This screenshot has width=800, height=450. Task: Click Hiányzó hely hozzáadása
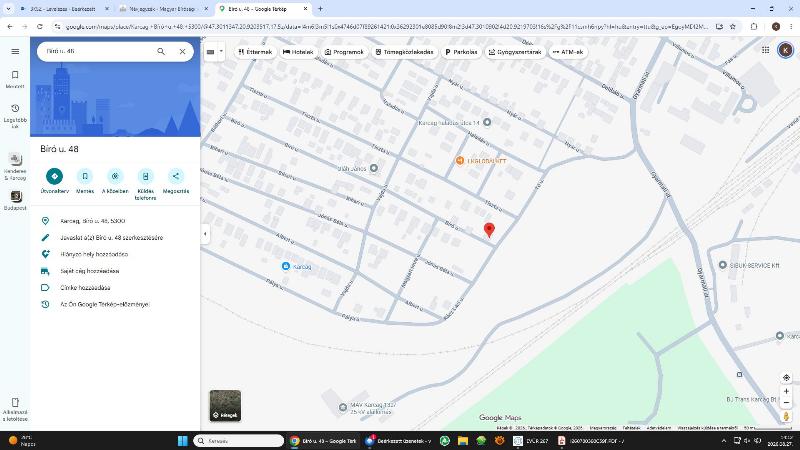tap(115, 254)
